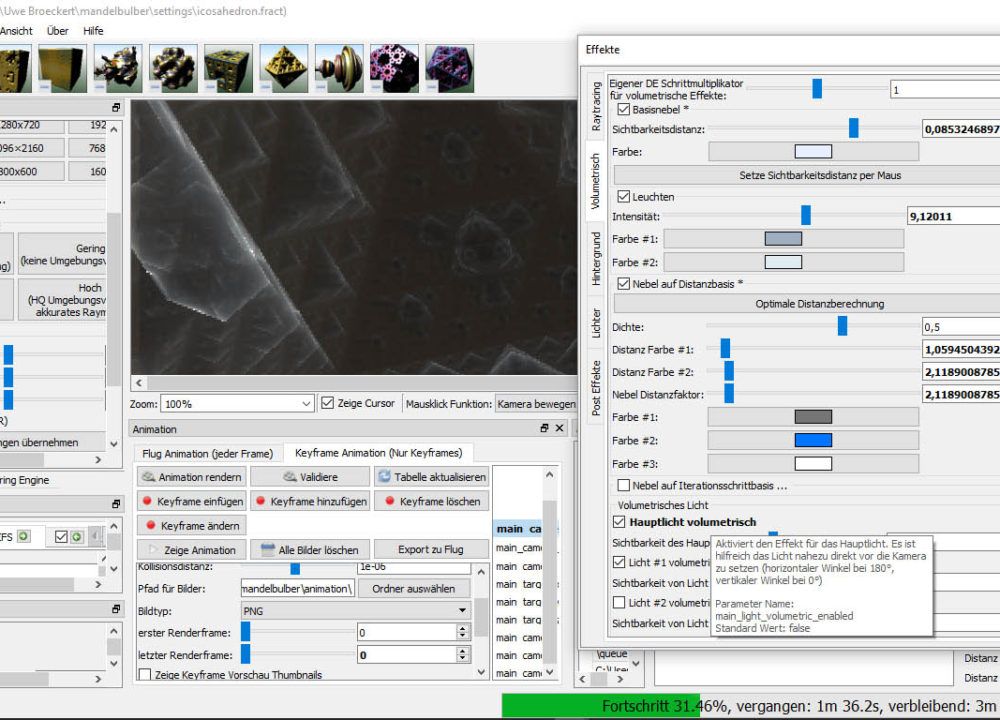Decrement letzter Renderframe spinner
The image size is (1000, 720).
tap(463, 659)
